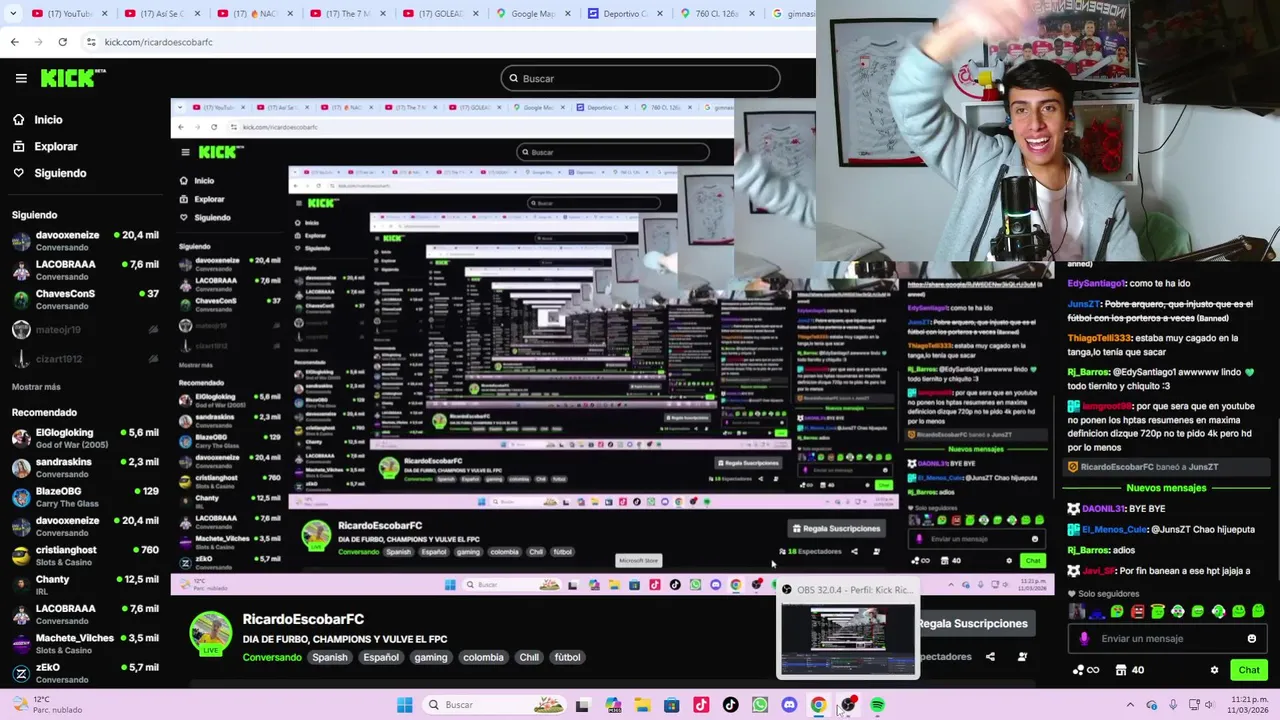This screenshot has height=720, width=1280.
Task: Click Regala Suscripciones button
Action: pos(972,623)
